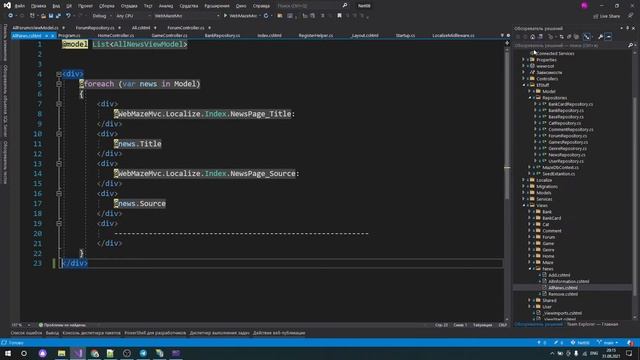The height and width of the screenshot is (360, 640).
Task: Select Remove.cshtml under the News folder
Action: (563, 294)
